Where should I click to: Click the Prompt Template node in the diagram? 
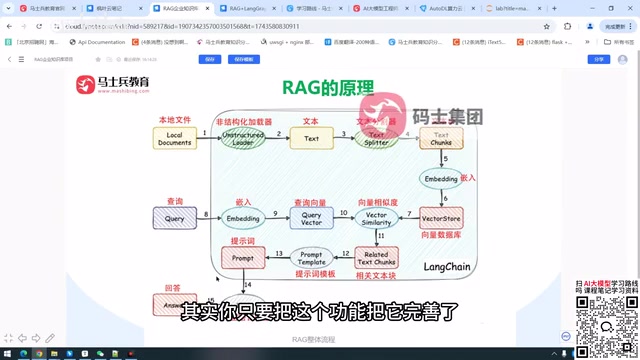311,258
